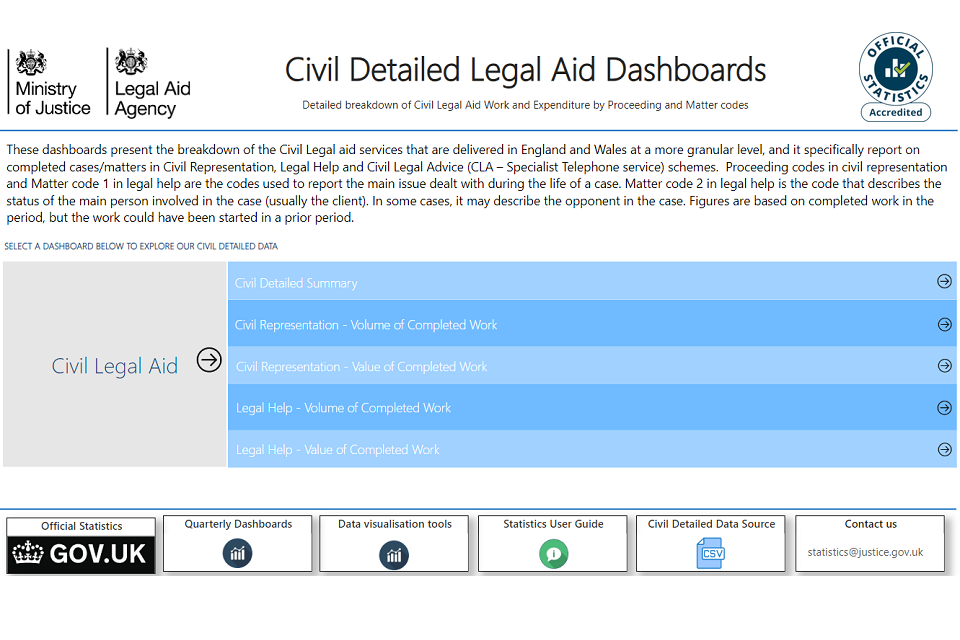Open Civil Detailed Summary dashboard
The image size is (960, 640).
[296, 283]
